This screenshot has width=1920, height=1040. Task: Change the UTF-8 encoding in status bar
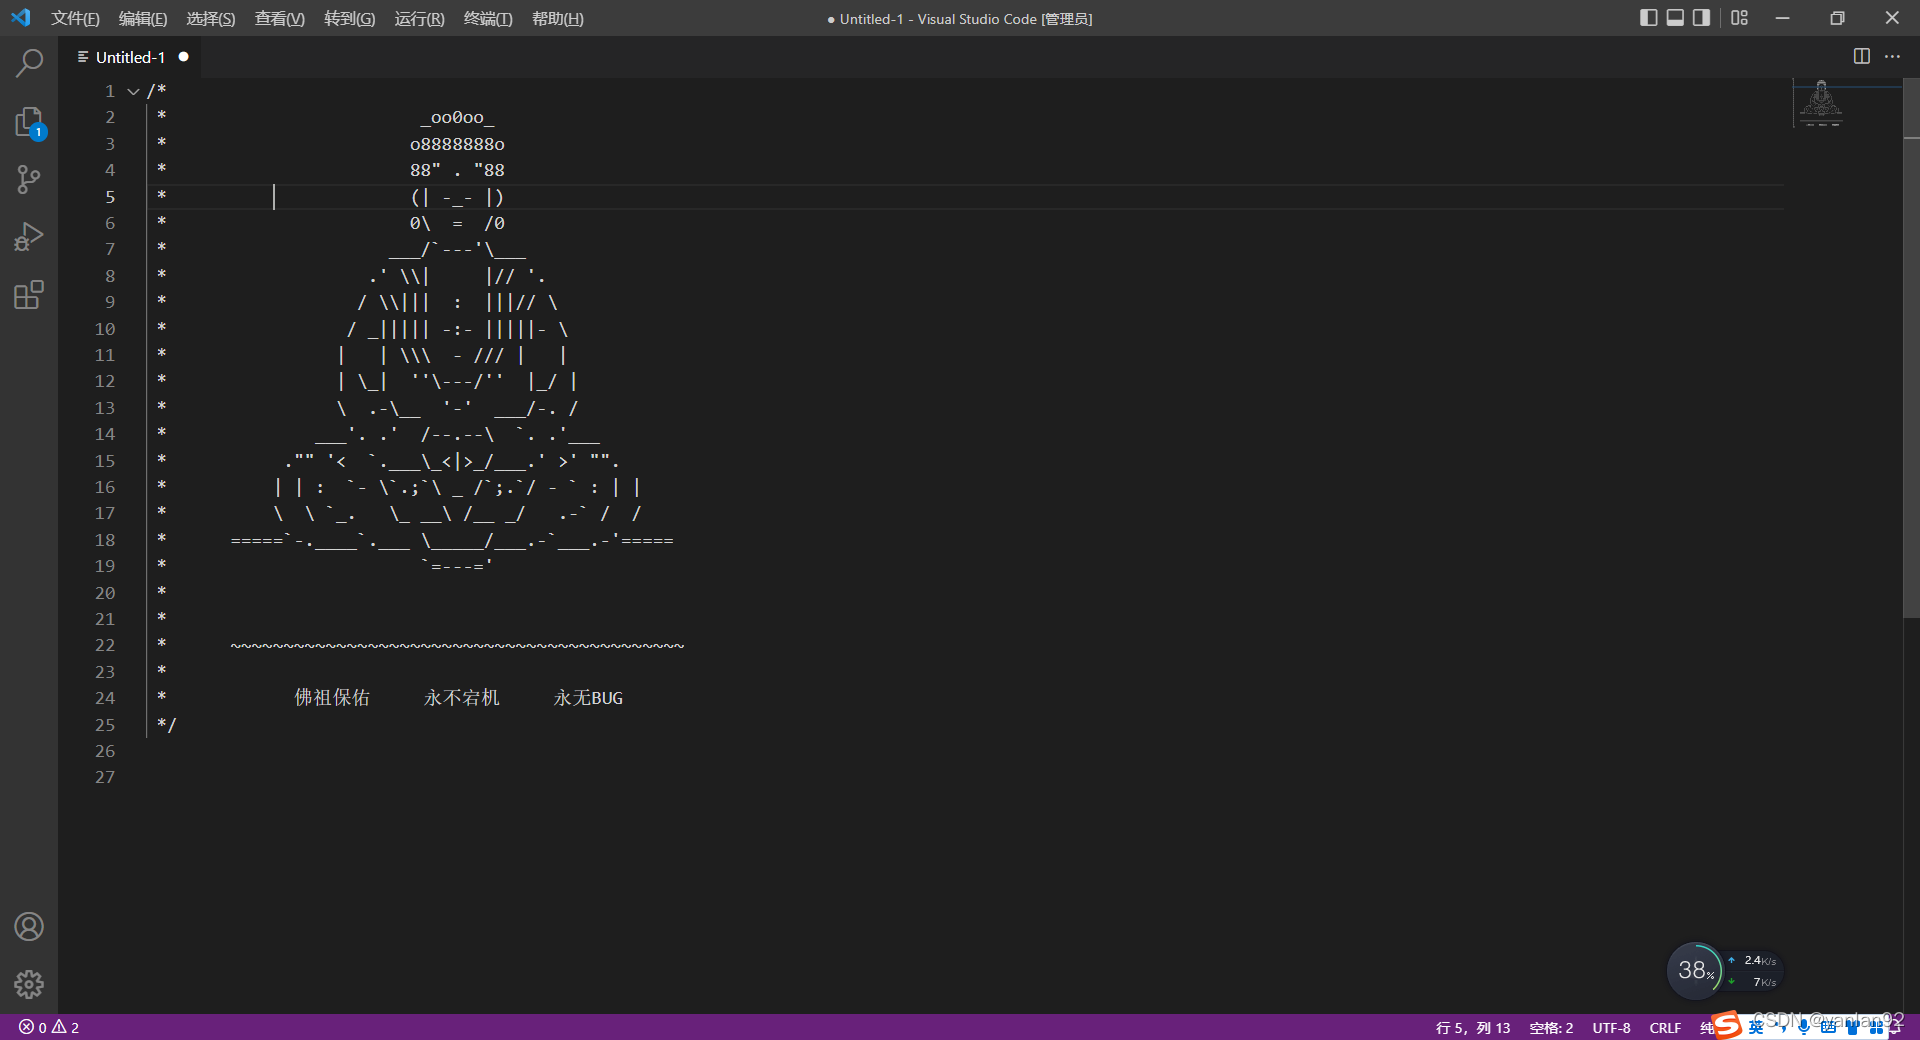click(x=1610, y=1027)
